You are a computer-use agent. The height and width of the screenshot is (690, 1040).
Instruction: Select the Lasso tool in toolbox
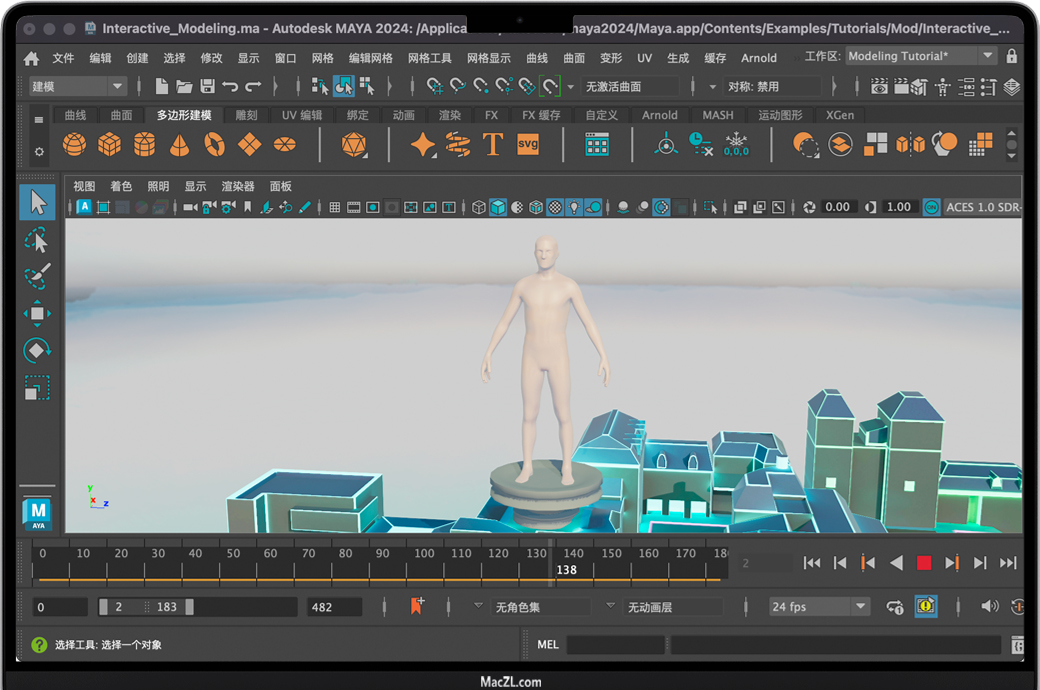point(37,240)
